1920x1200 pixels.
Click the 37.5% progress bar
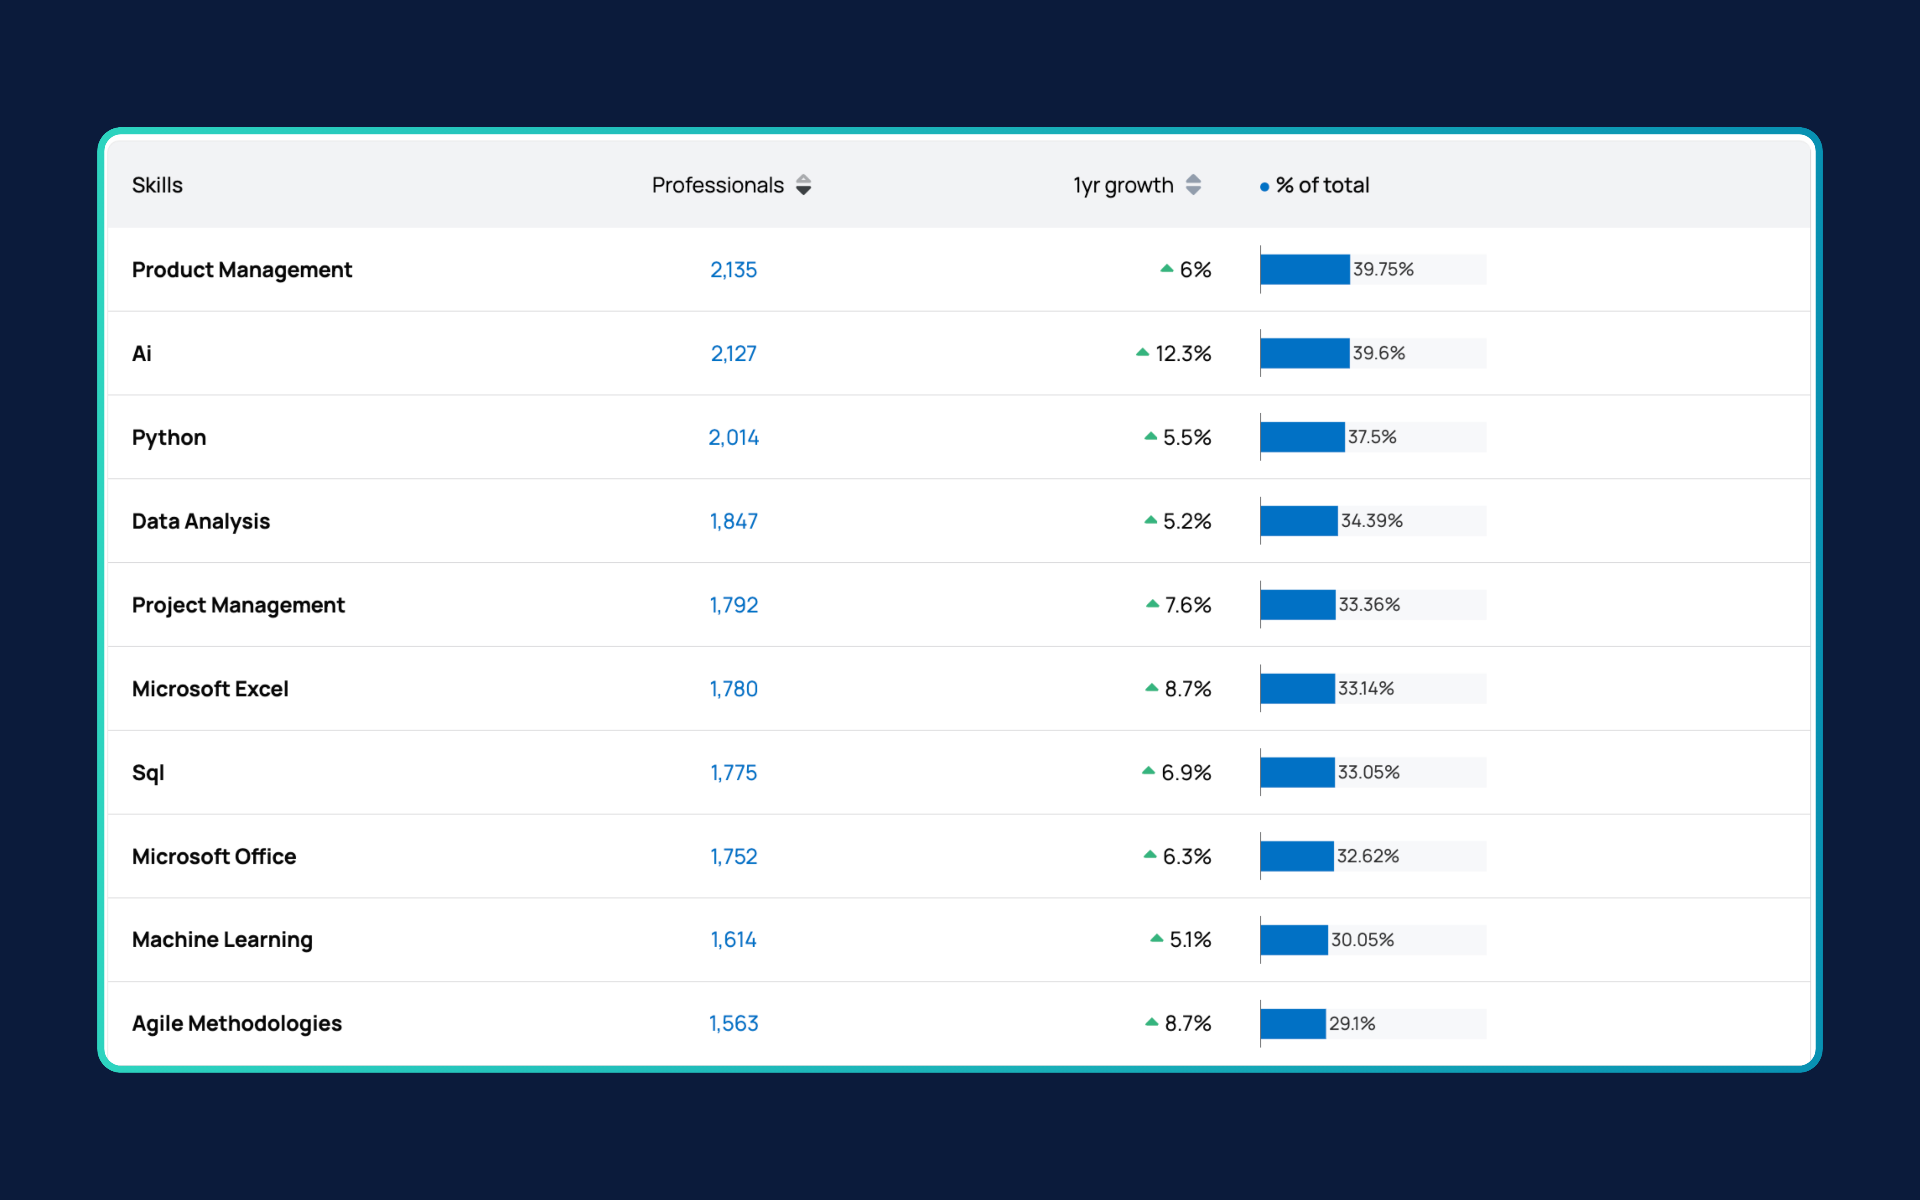(x=1373, y=437)
